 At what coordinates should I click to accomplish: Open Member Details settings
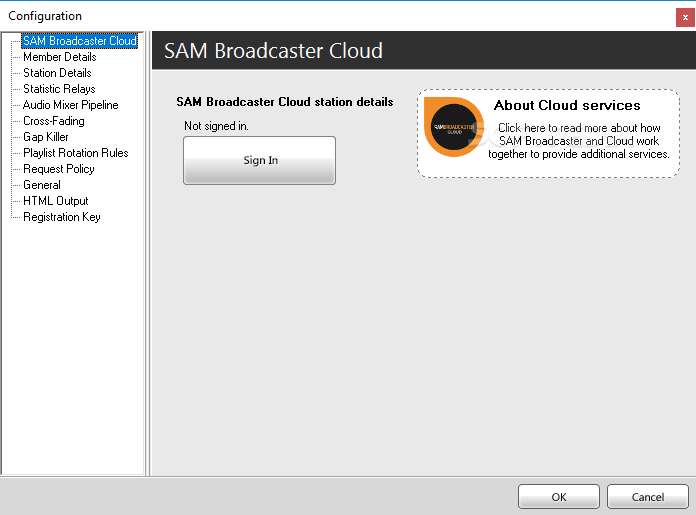pyautogui.click(x=59, y=57)
